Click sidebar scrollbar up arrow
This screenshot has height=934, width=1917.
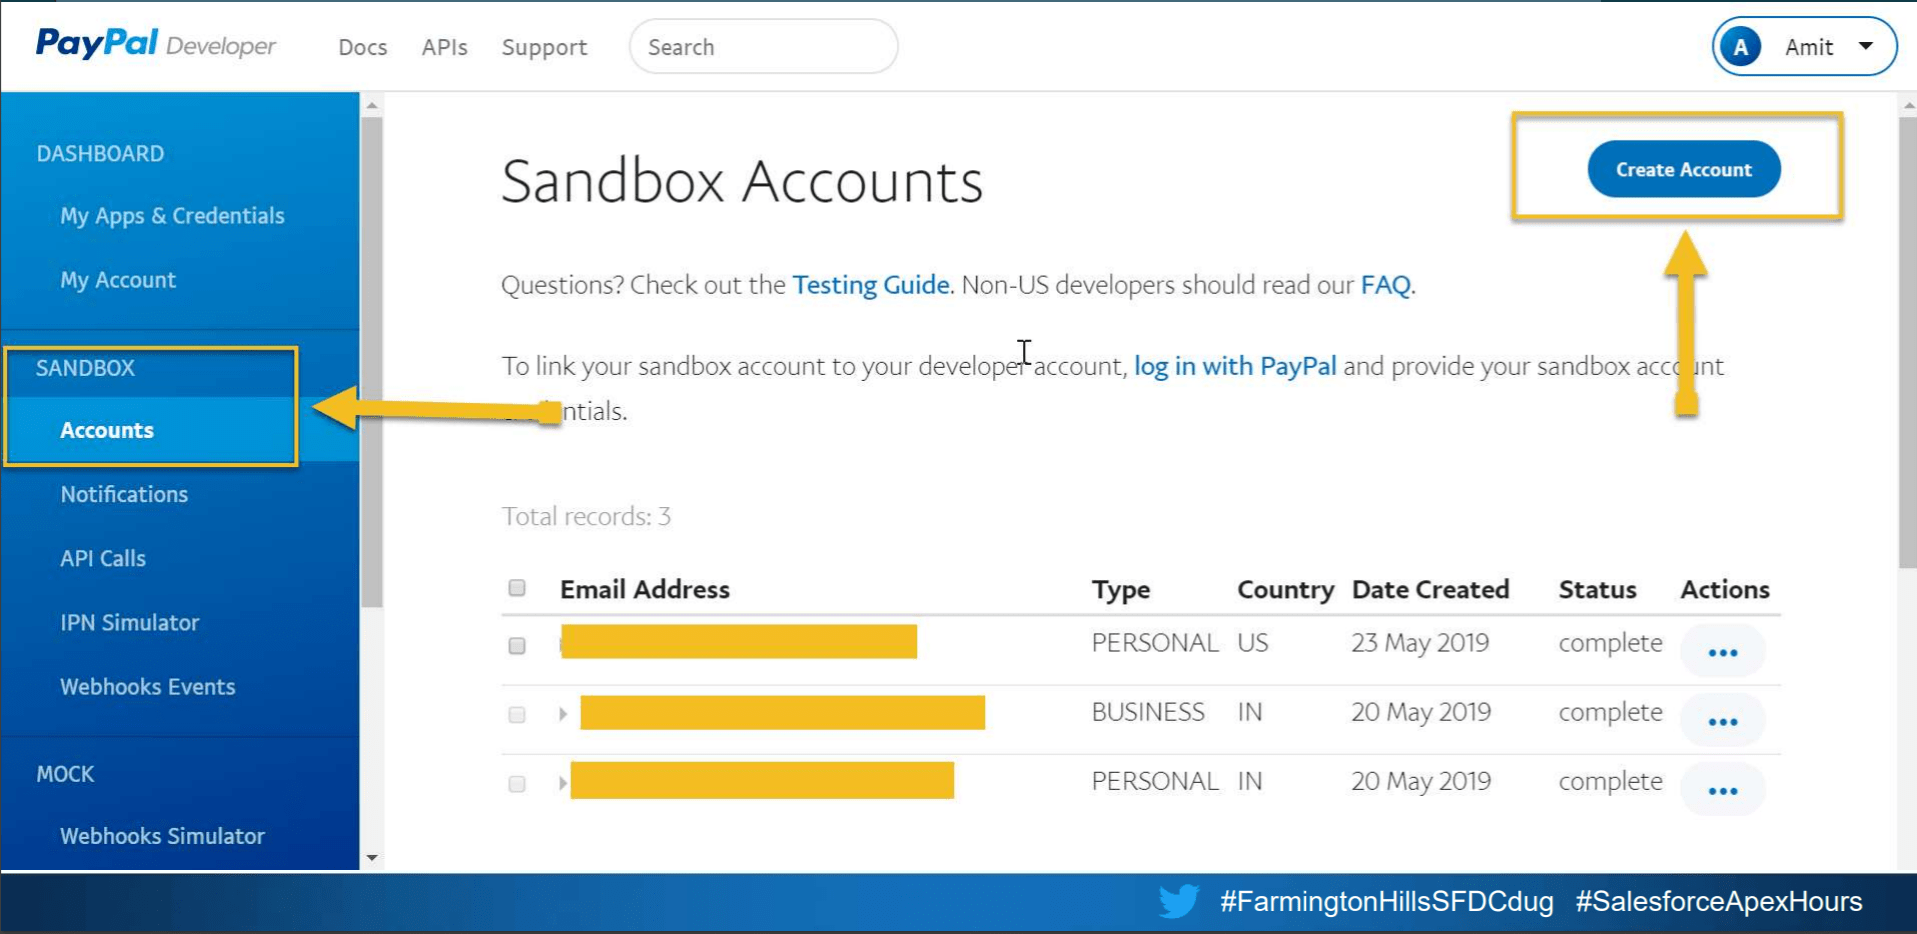point(372,104)
